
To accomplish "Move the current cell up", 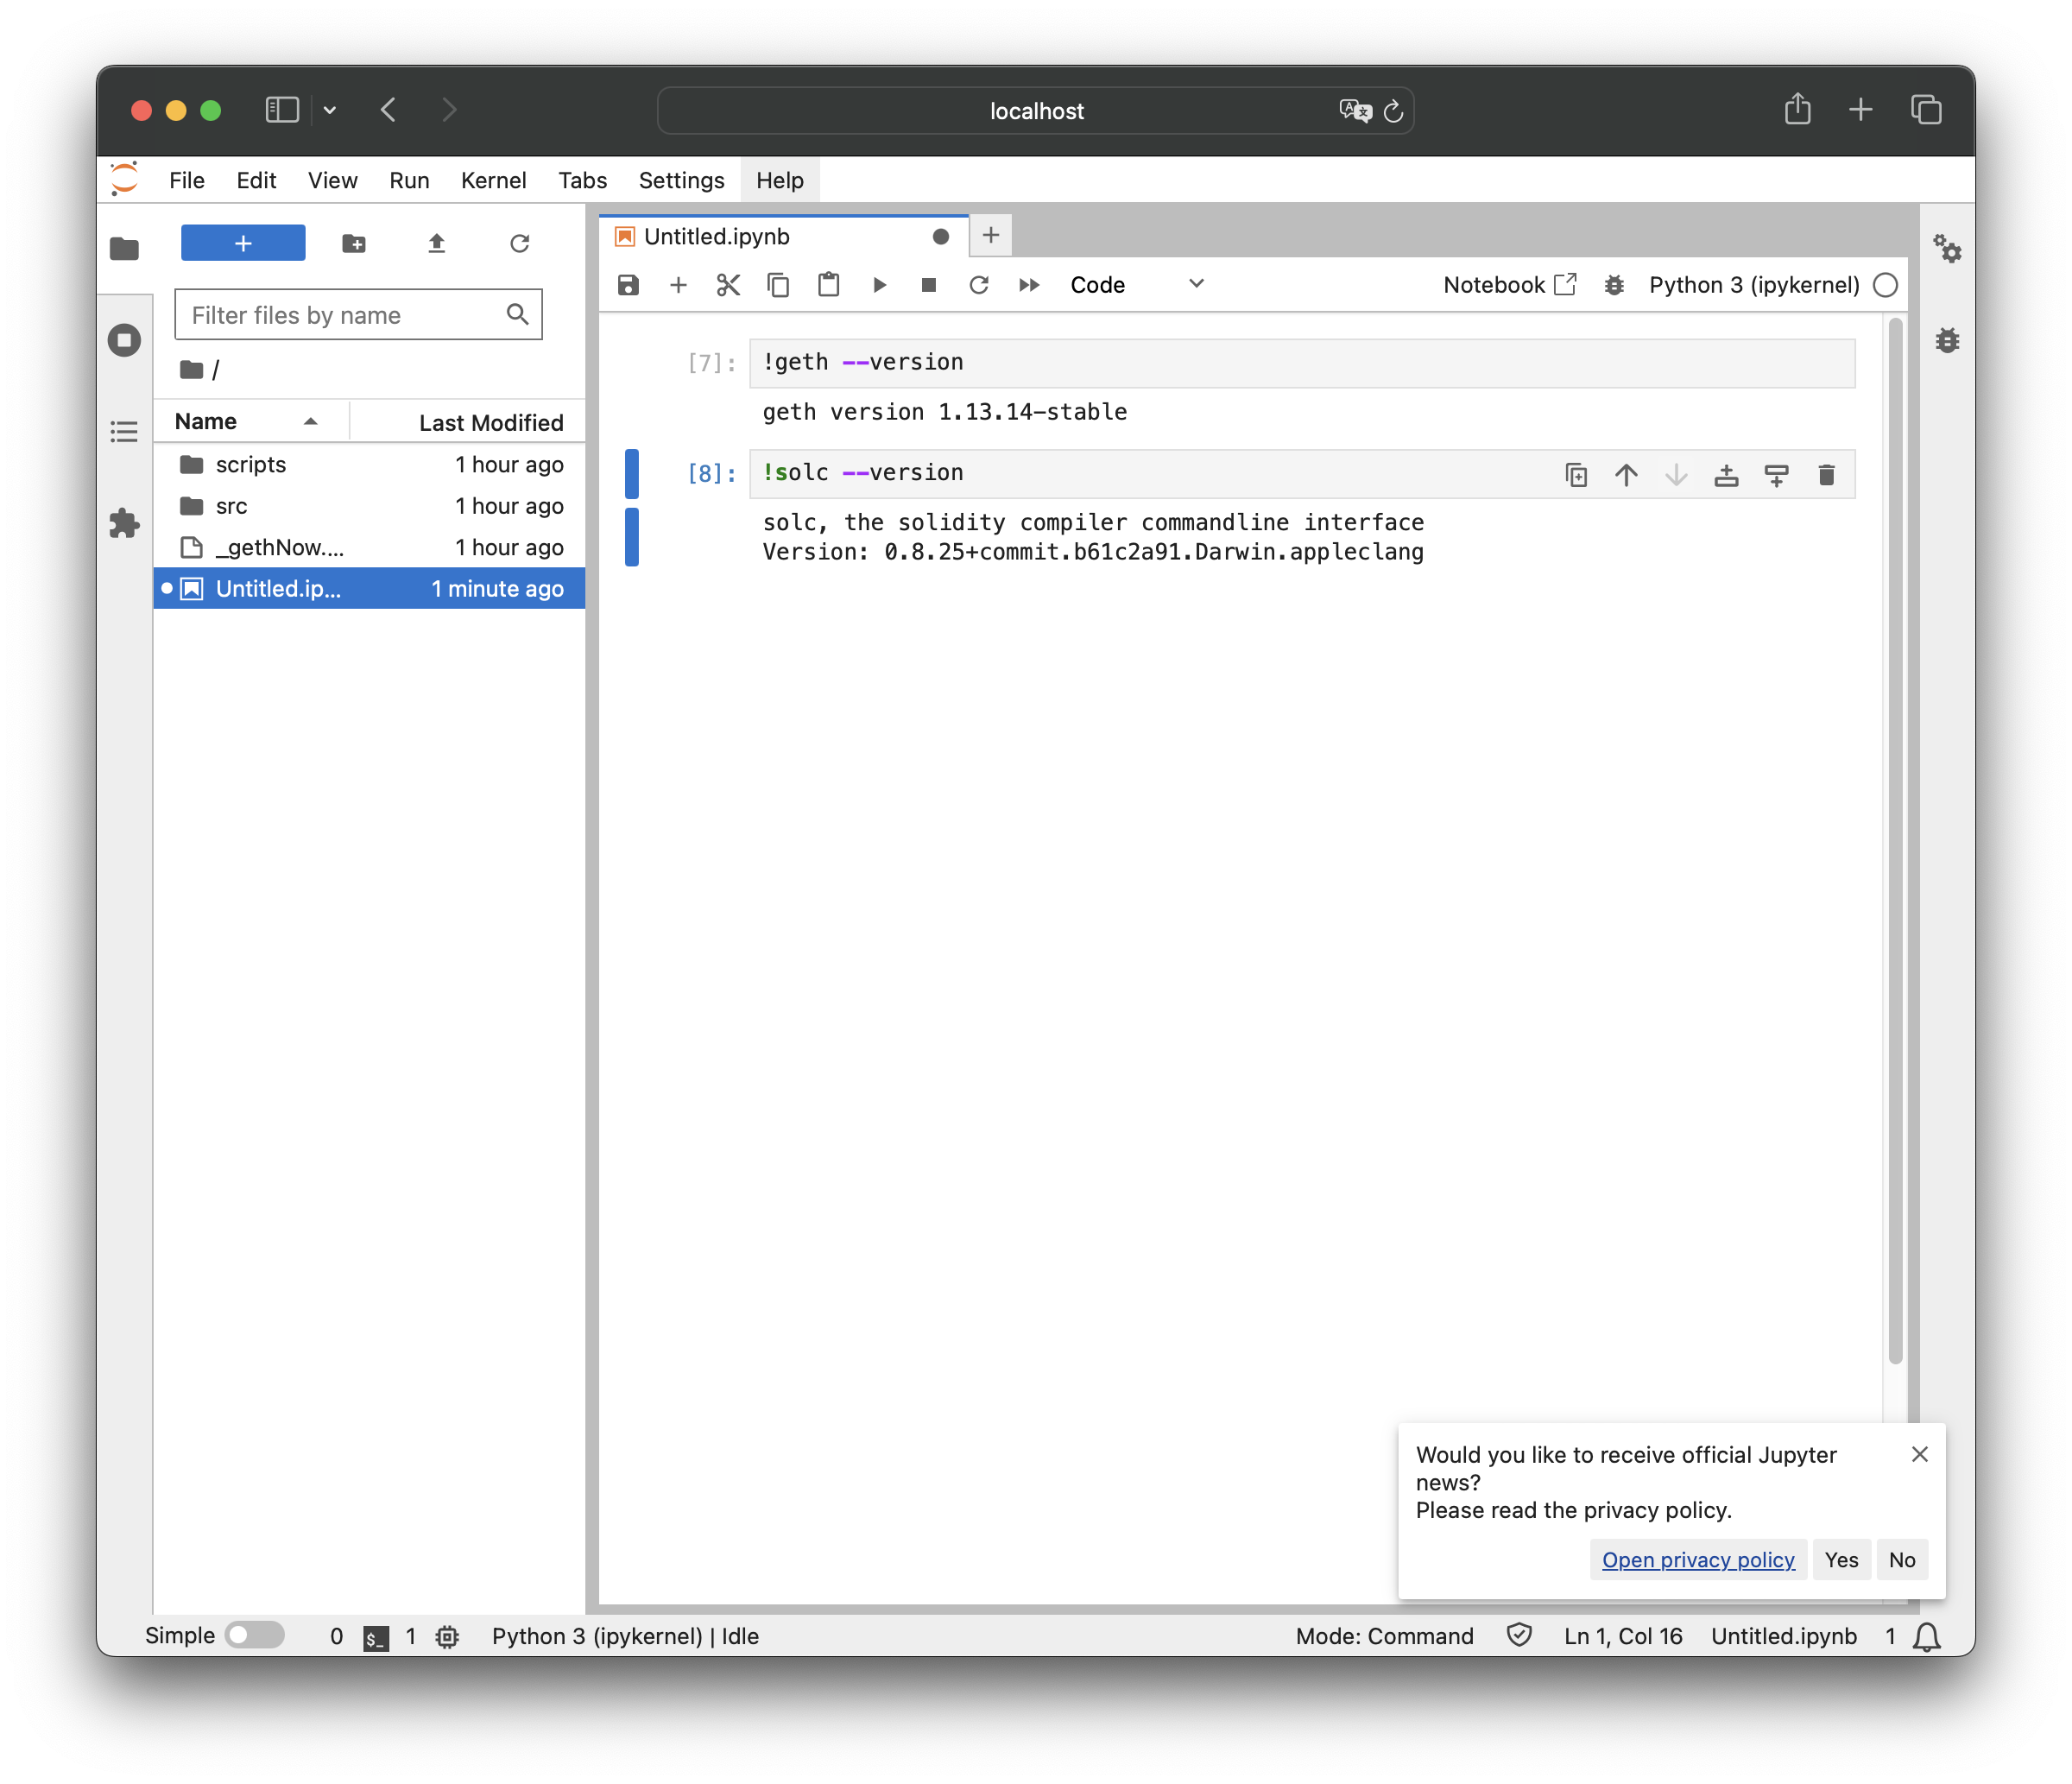I will coord(1626,475).
